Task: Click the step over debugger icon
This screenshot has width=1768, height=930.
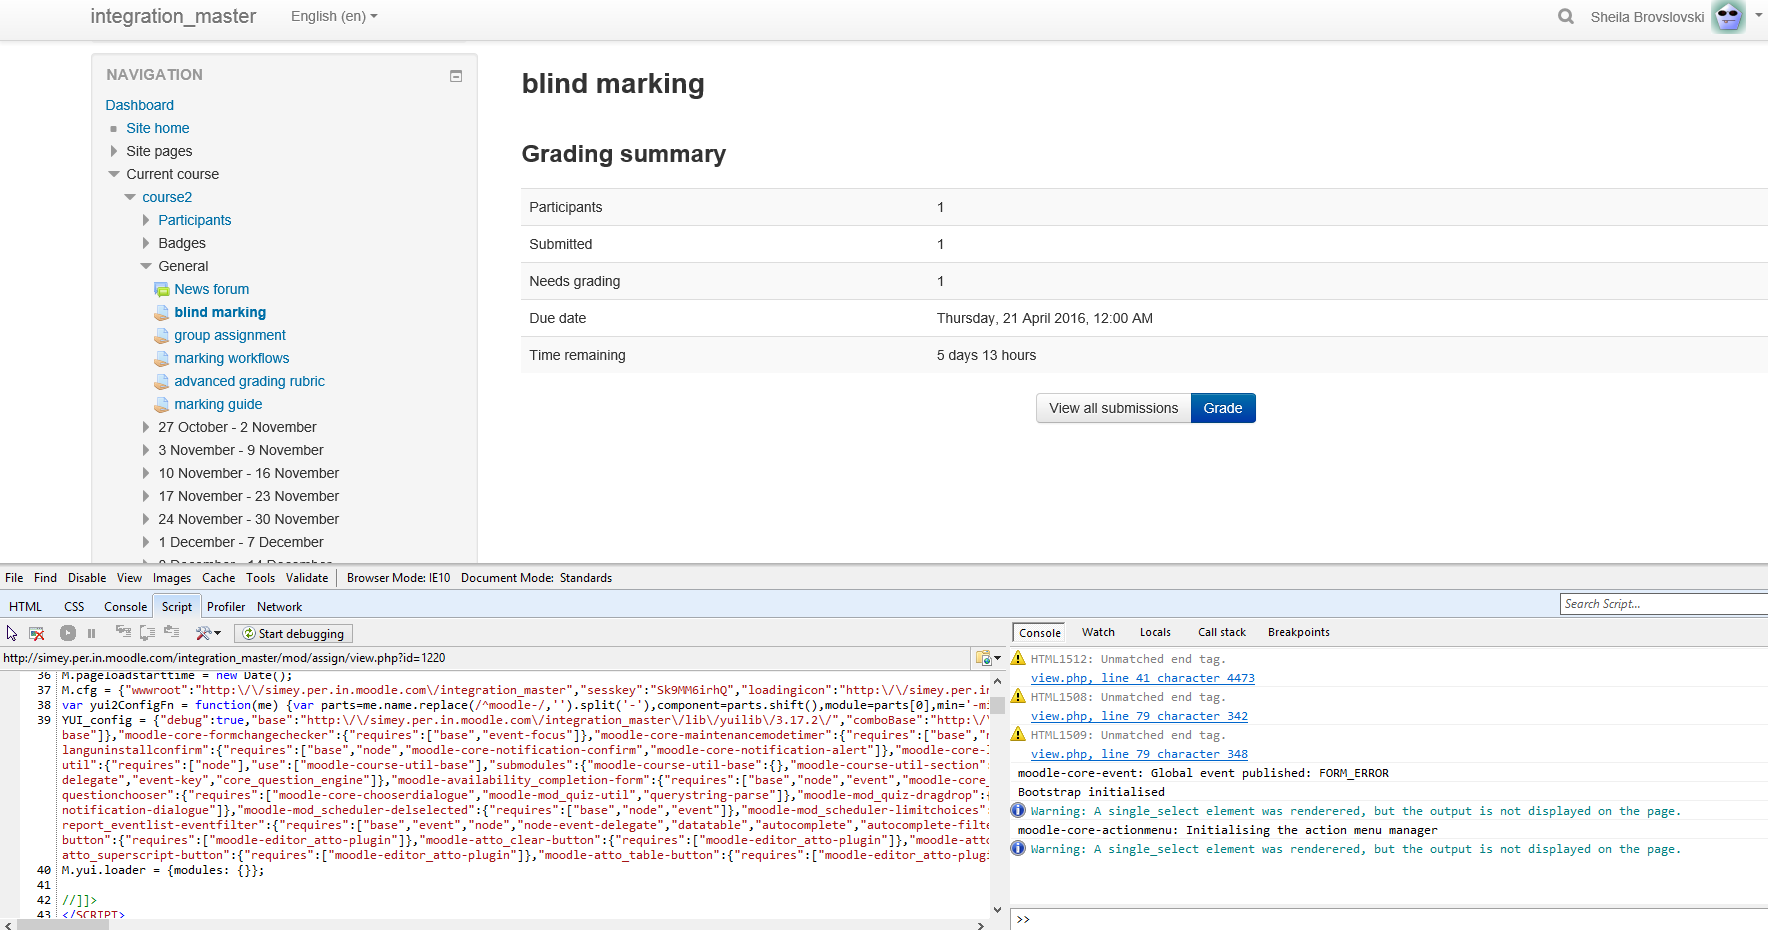Action: pyautogui.click(x=147, y=632)
